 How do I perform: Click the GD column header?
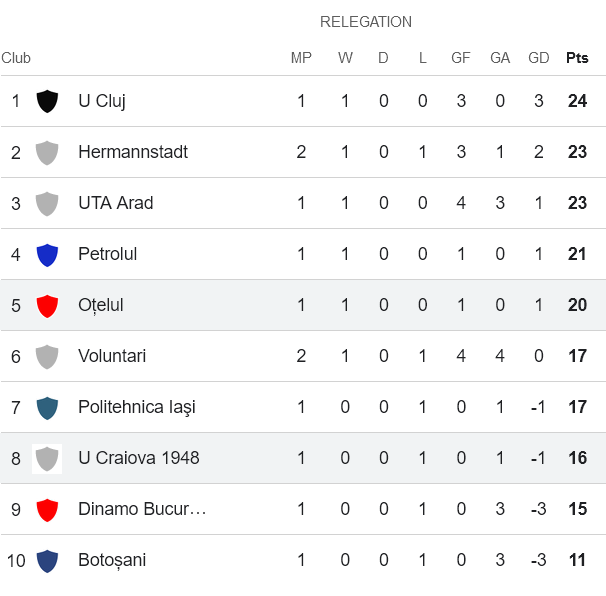[x=539, y=58]
